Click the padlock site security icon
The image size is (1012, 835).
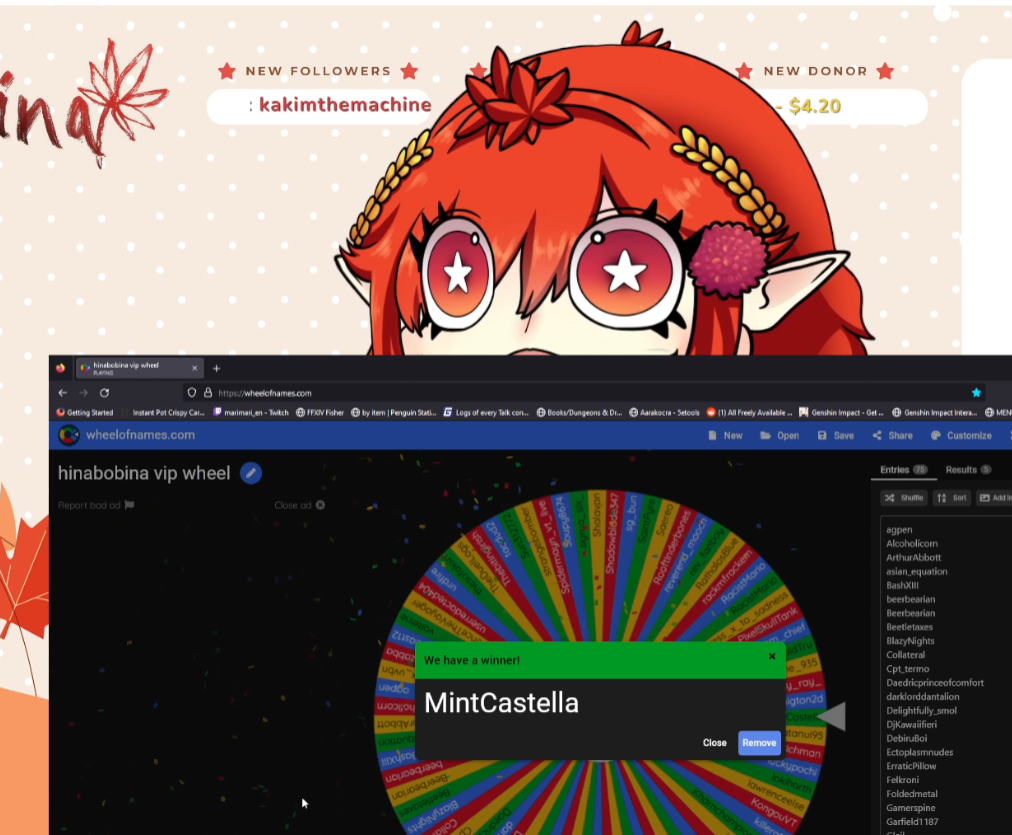(208, 392)
